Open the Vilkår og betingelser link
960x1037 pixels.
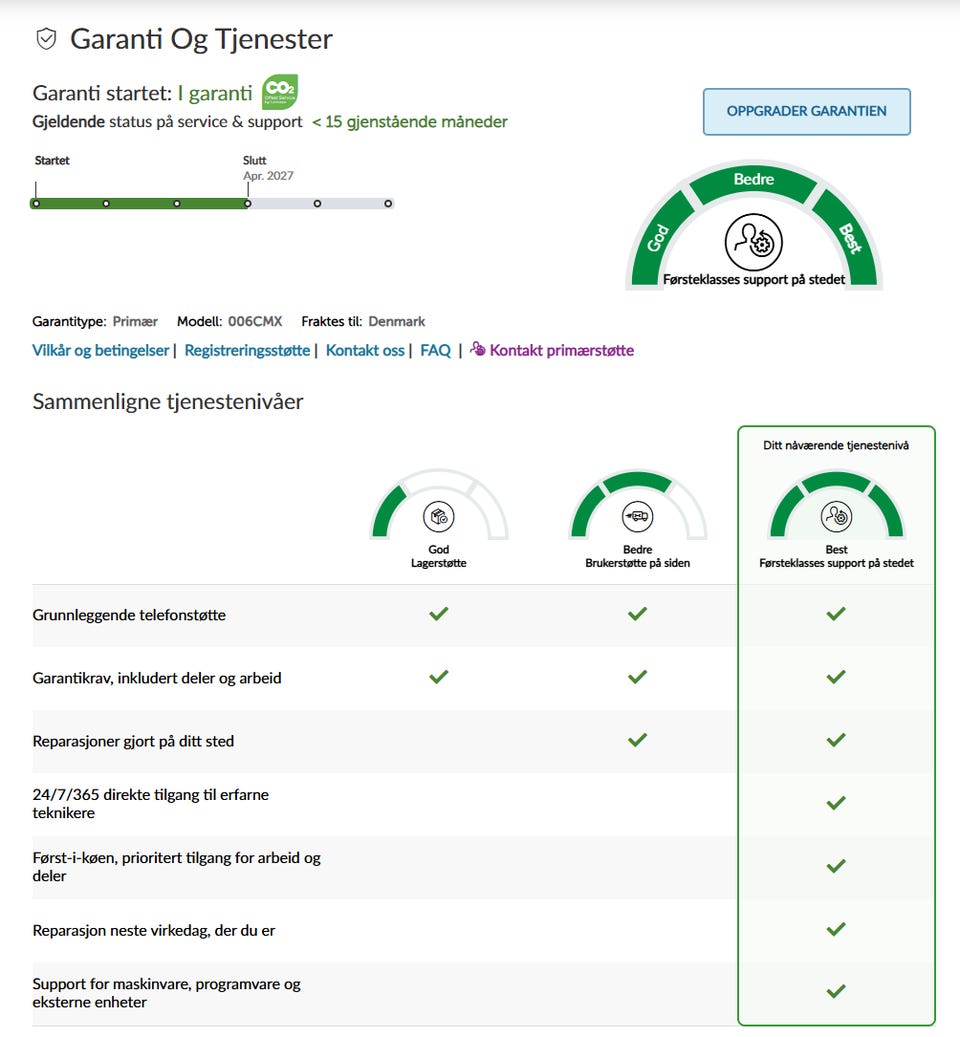click(101, 350)
